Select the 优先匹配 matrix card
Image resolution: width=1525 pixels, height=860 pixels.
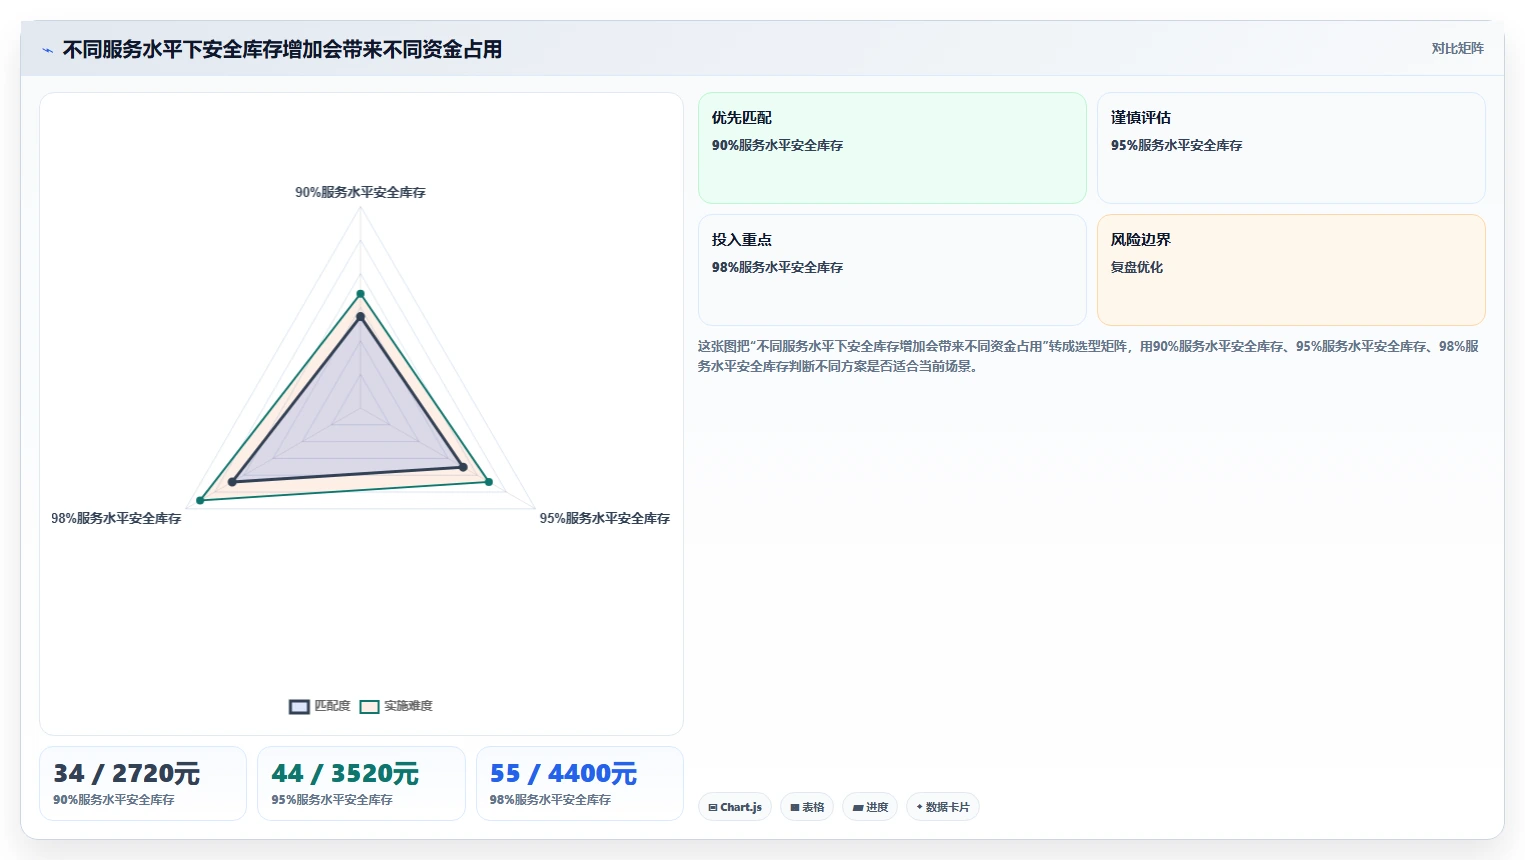coord(892,148)
